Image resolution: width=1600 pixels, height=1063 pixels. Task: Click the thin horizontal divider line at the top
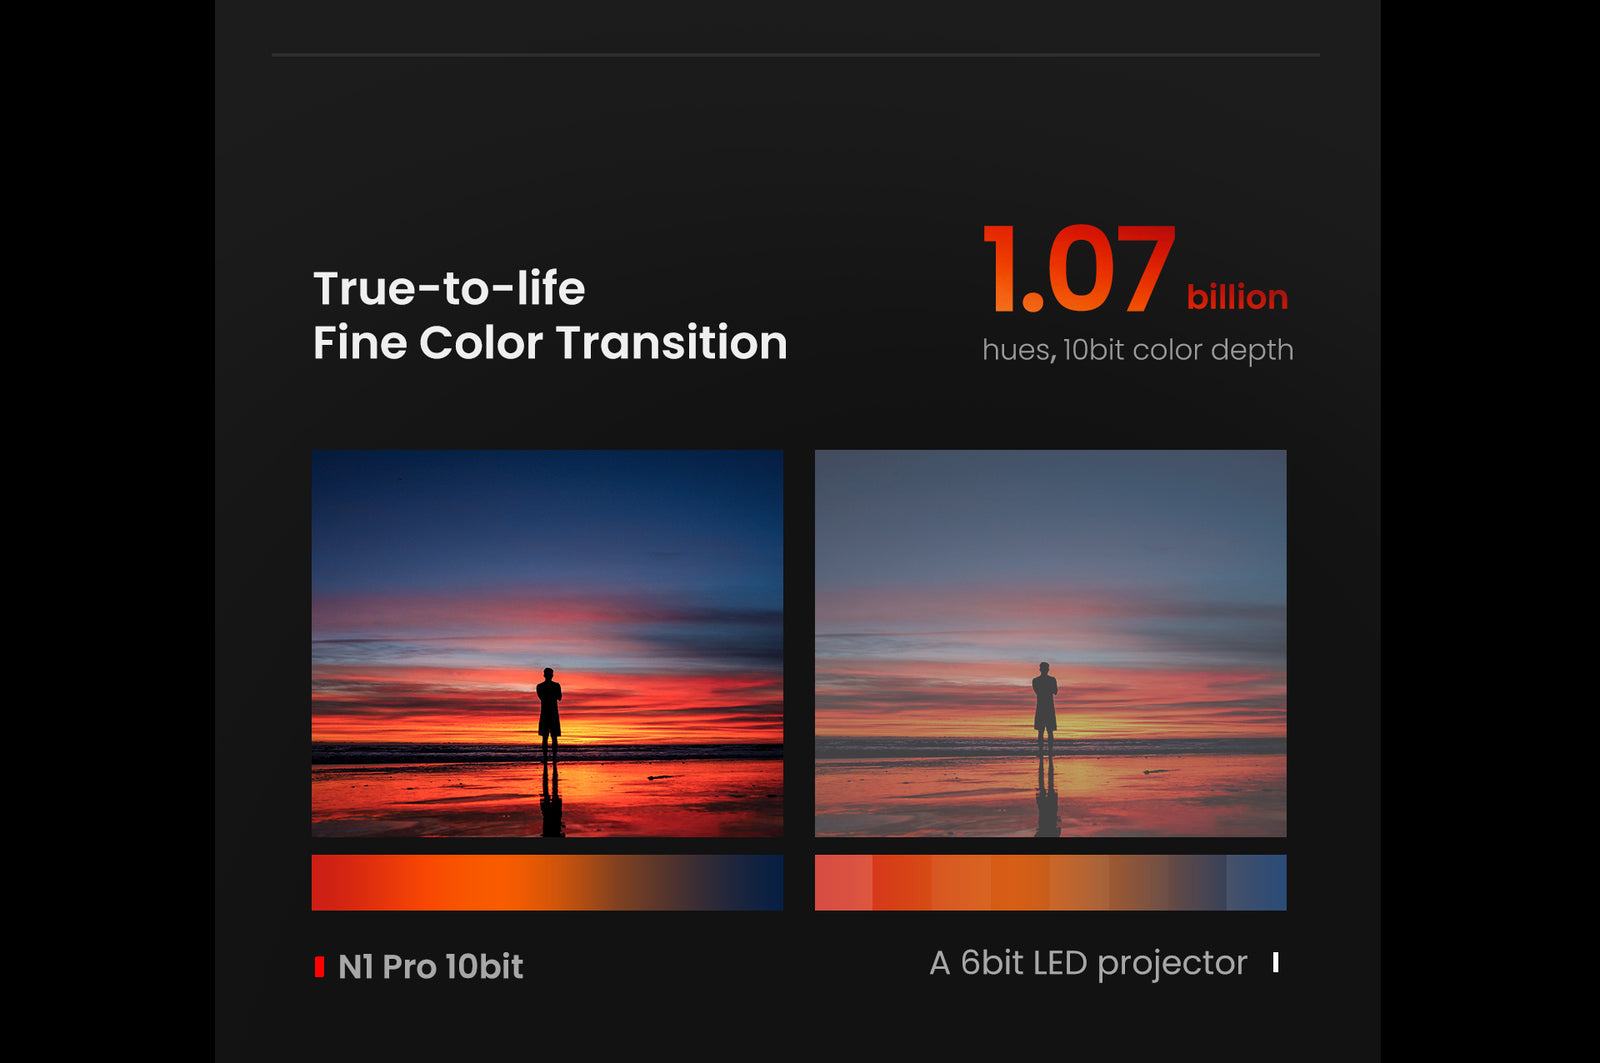click(795, 55)
